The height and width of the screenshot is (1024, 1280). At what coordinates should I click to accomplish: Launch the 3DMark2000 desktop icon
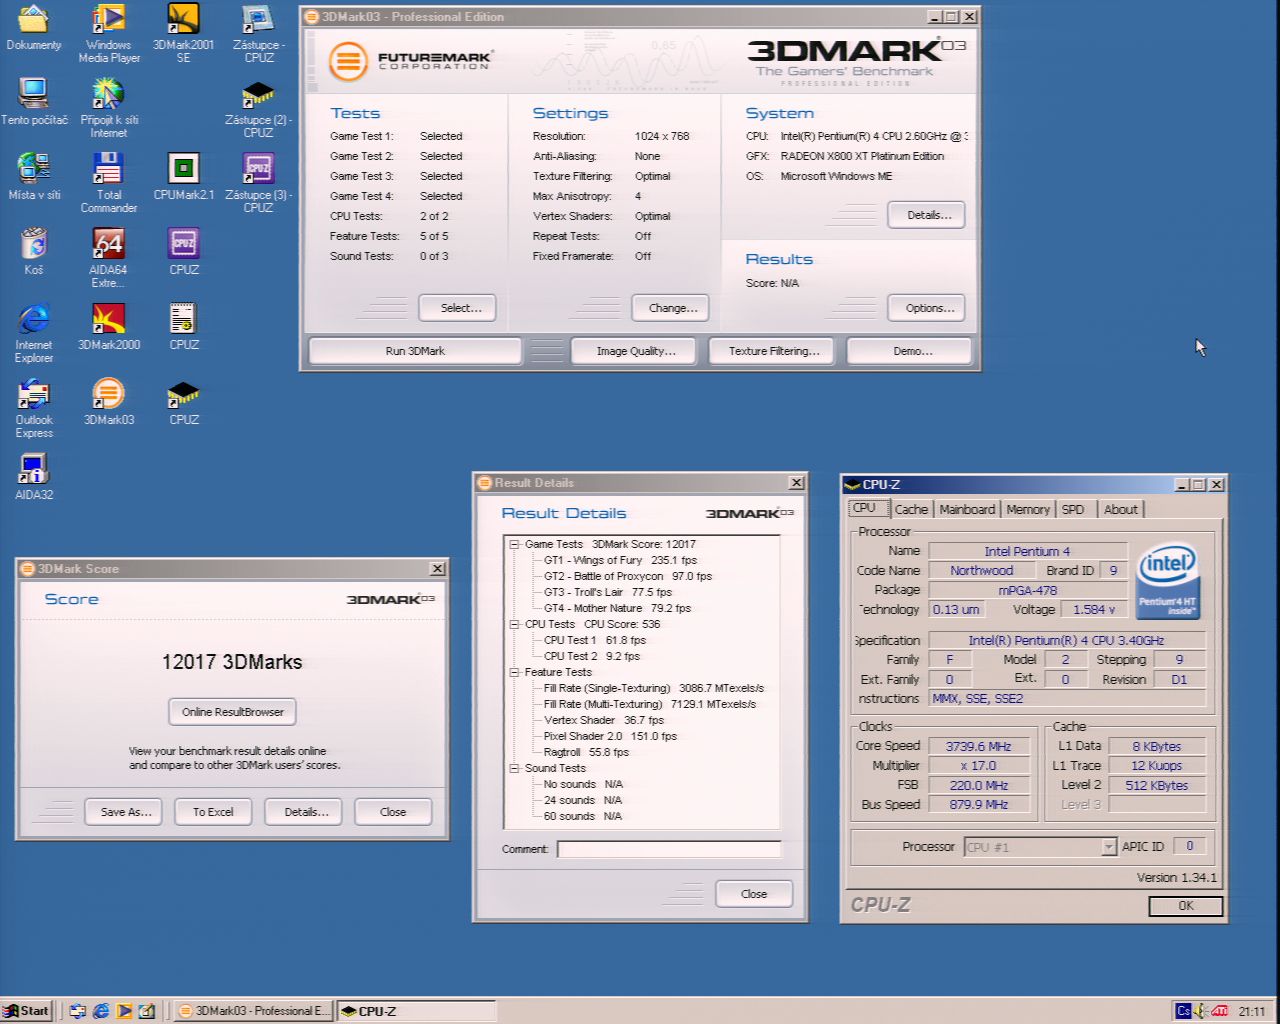pyautogui.click(x=108, y=326)
